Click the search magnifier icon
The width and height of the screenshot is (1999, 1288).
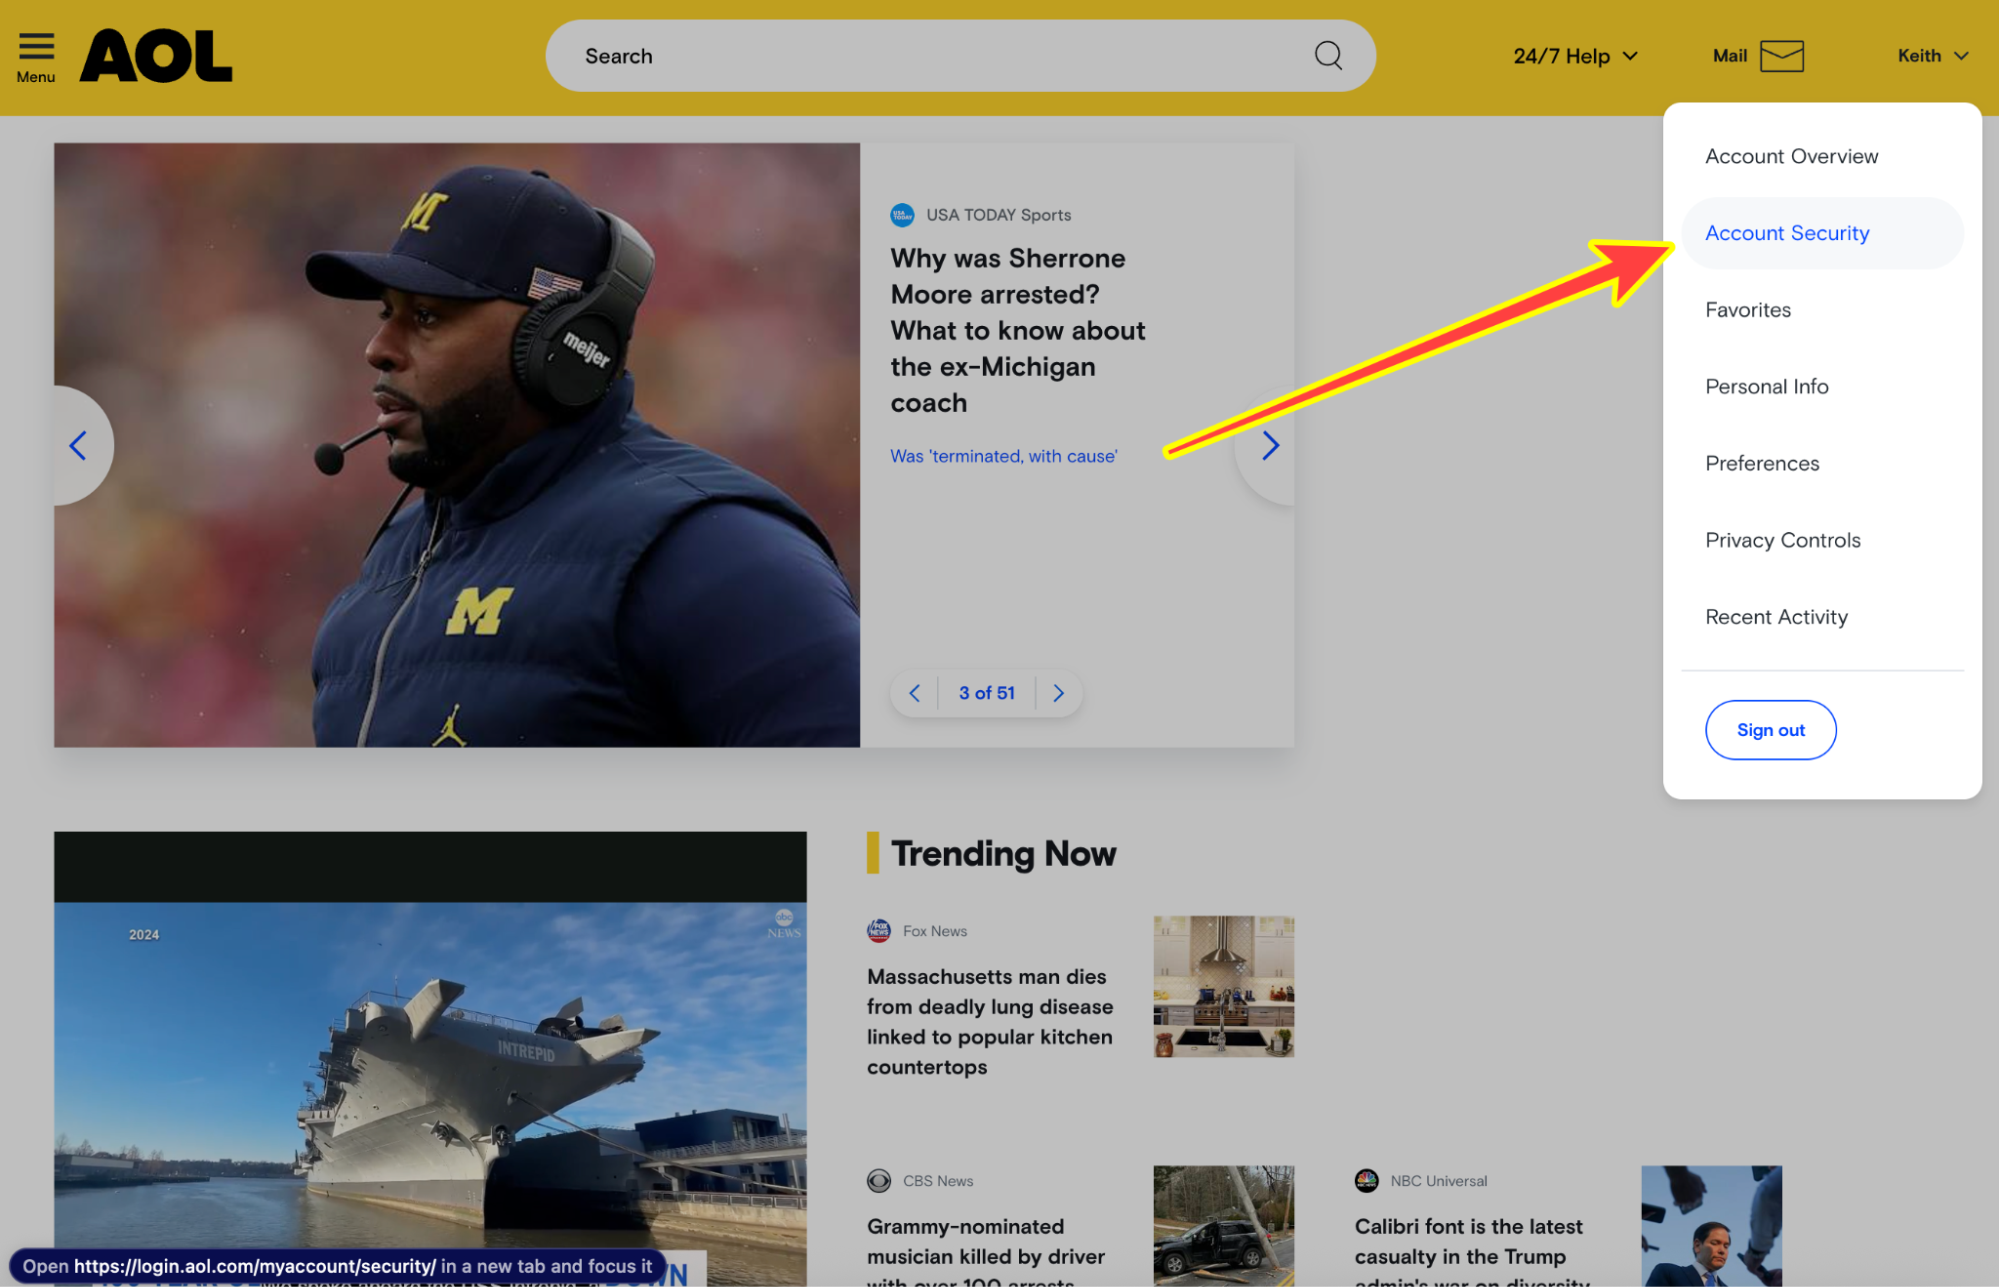pos(1327,56)
